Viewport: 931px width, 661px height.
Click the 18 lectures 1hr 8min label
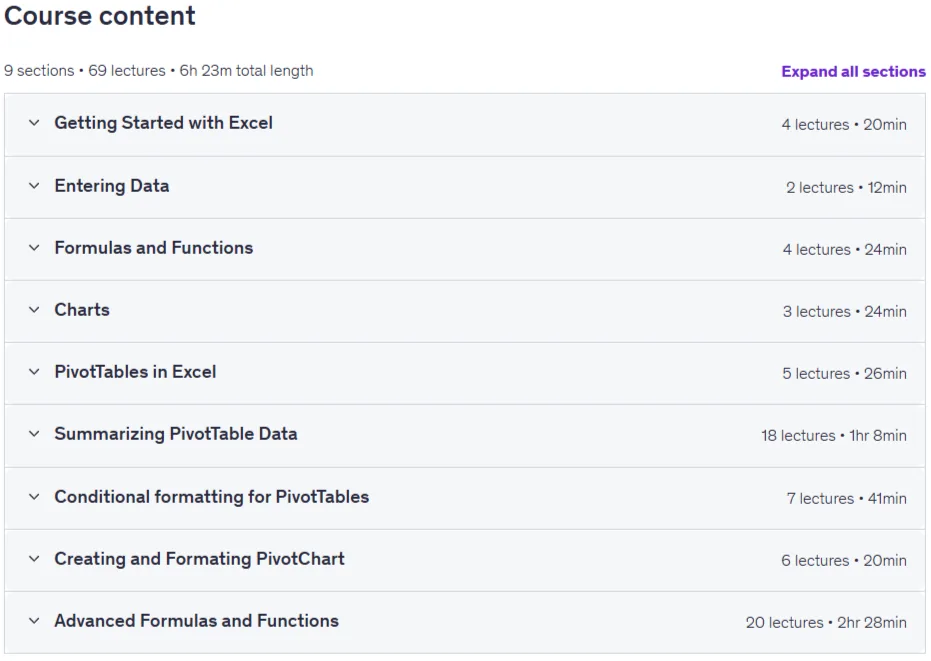tap(834, 435)
